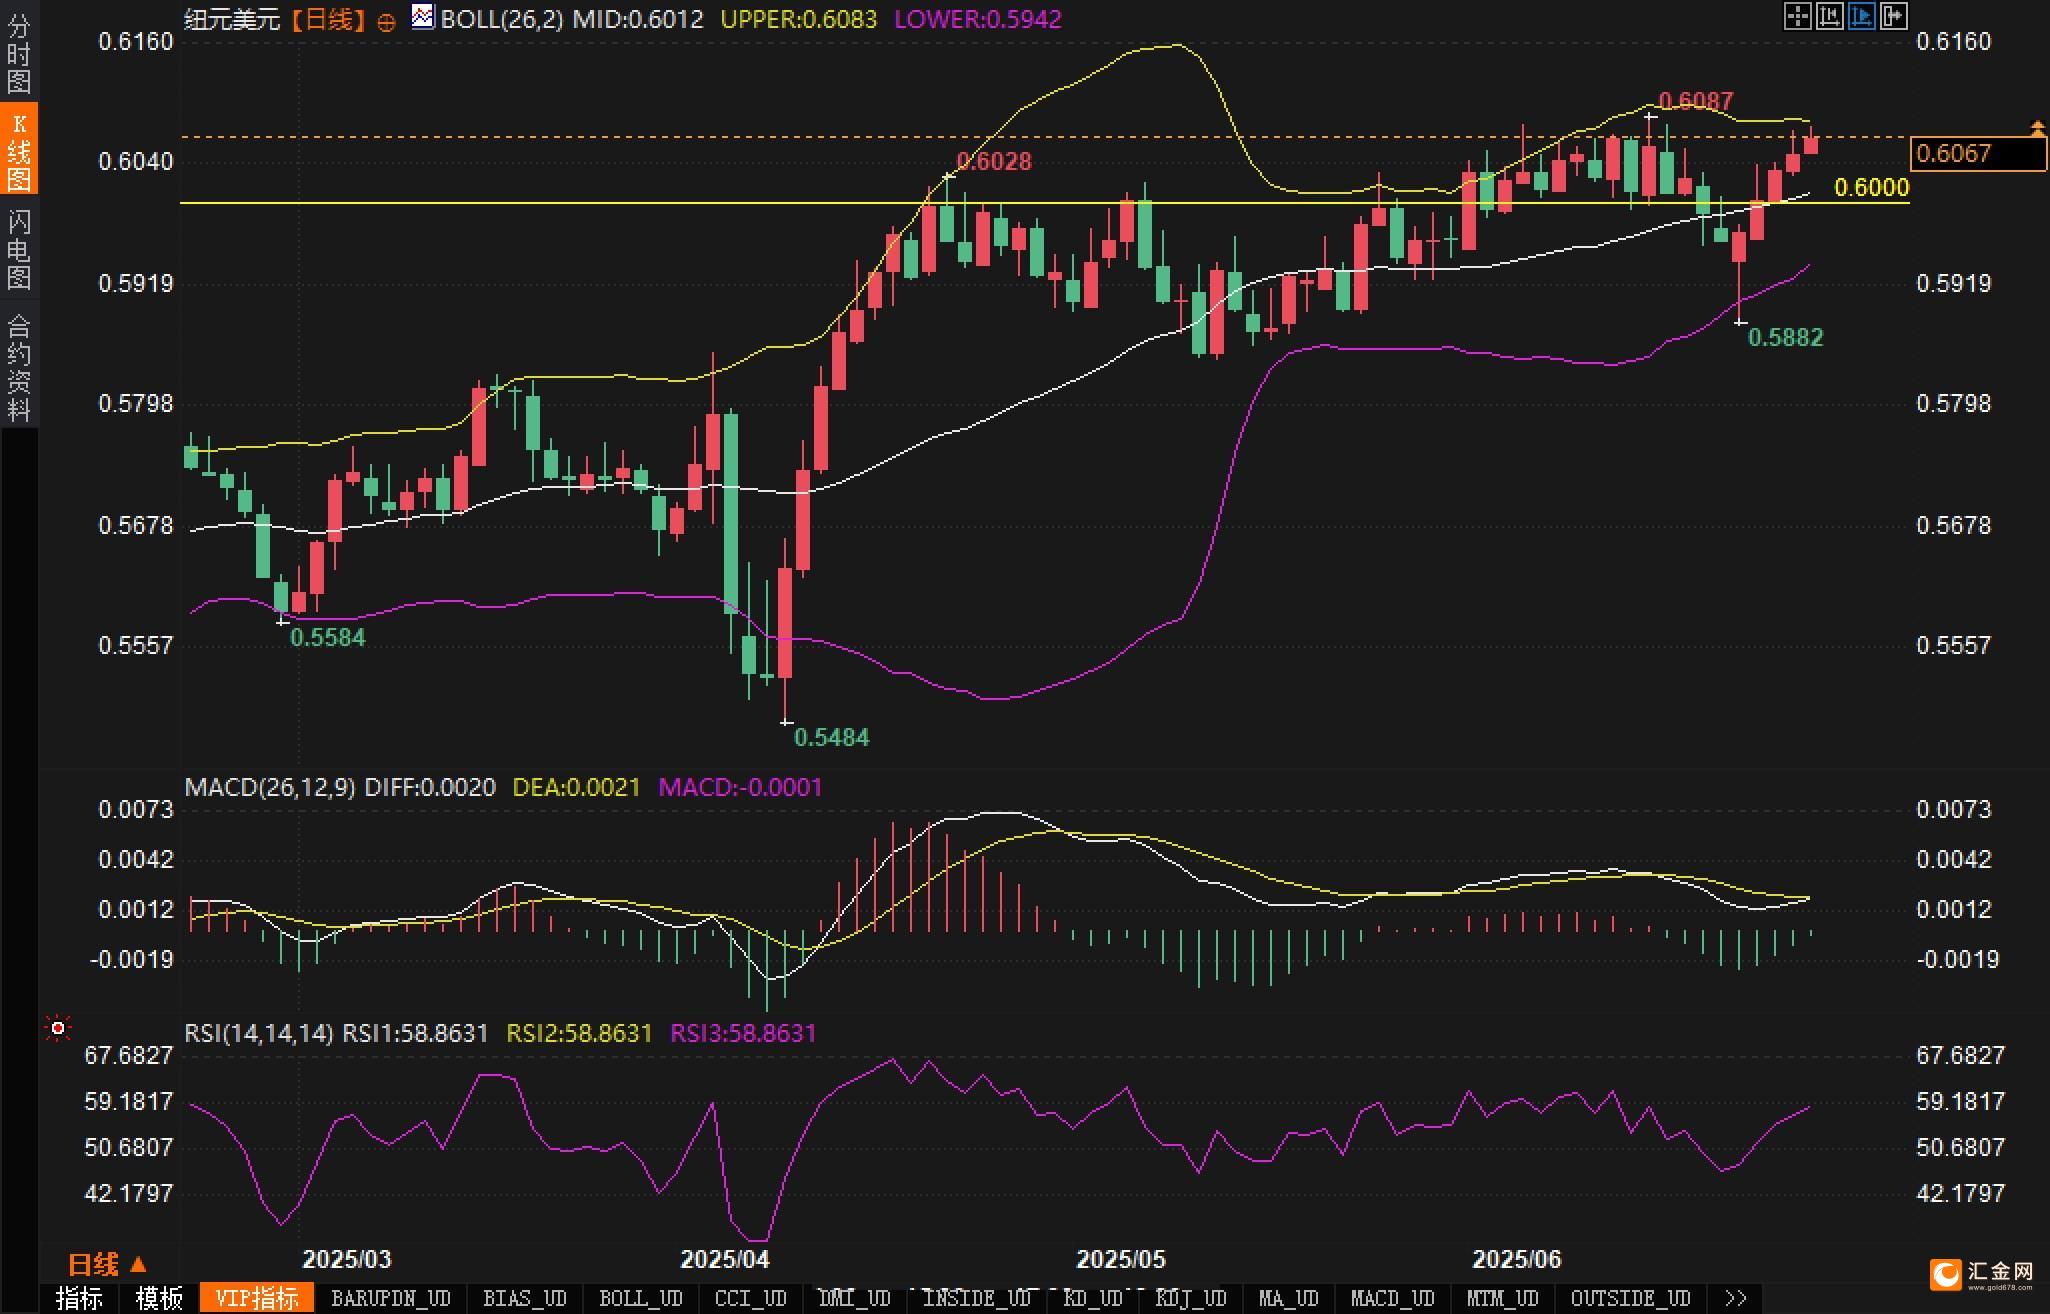Click the 纽元美元 symbol name
The width and height of the screenshot is (2050, 1314).
(x=232, y=19)
